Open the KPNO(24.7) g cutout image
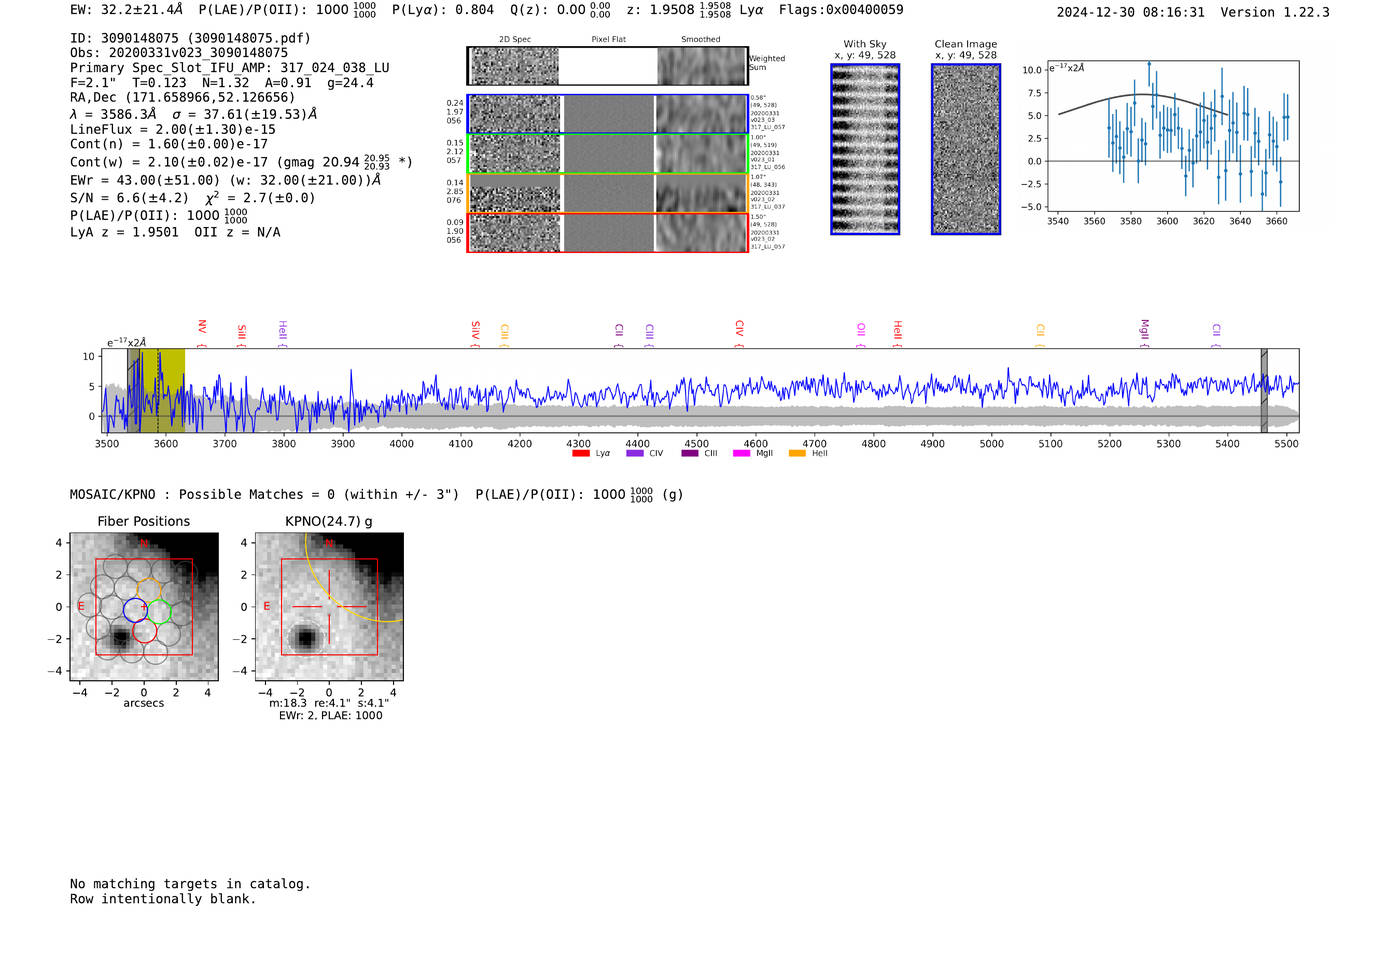1400x953 pixels. point(329,607)
